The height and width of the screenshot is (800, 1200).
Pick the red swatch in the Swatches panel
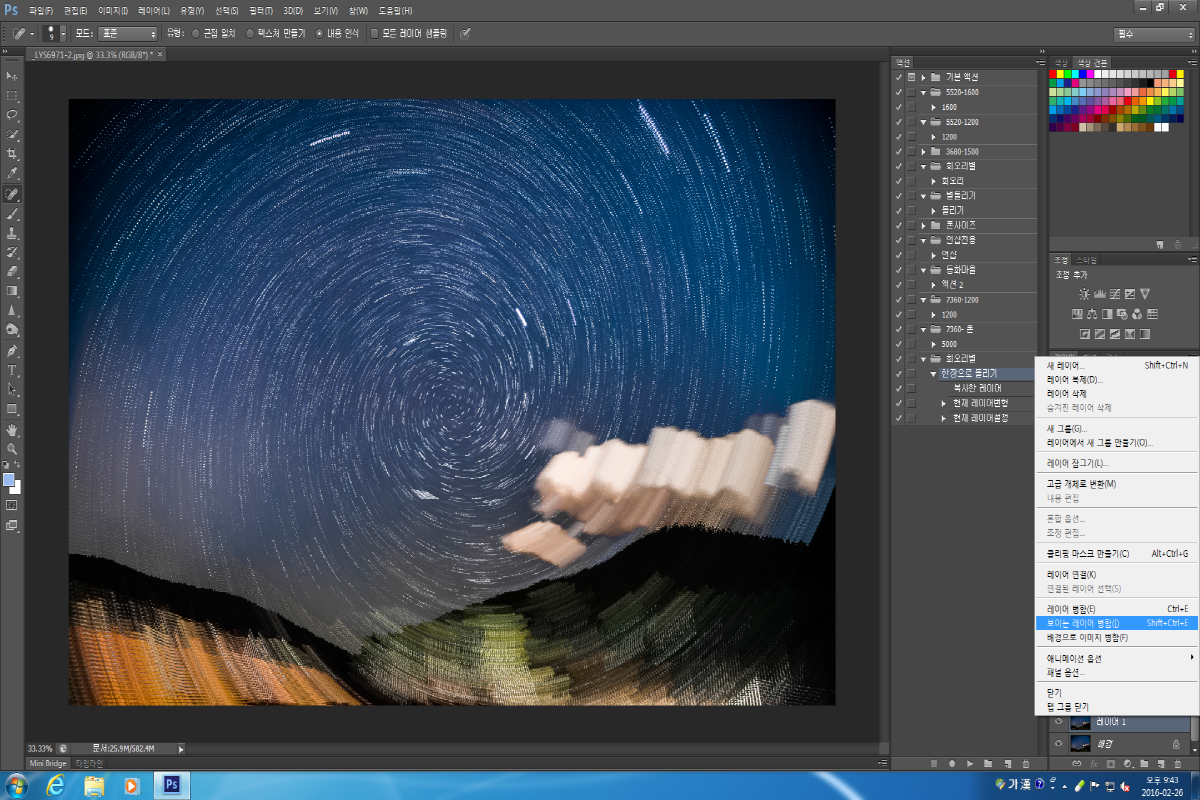(1055, 73)
